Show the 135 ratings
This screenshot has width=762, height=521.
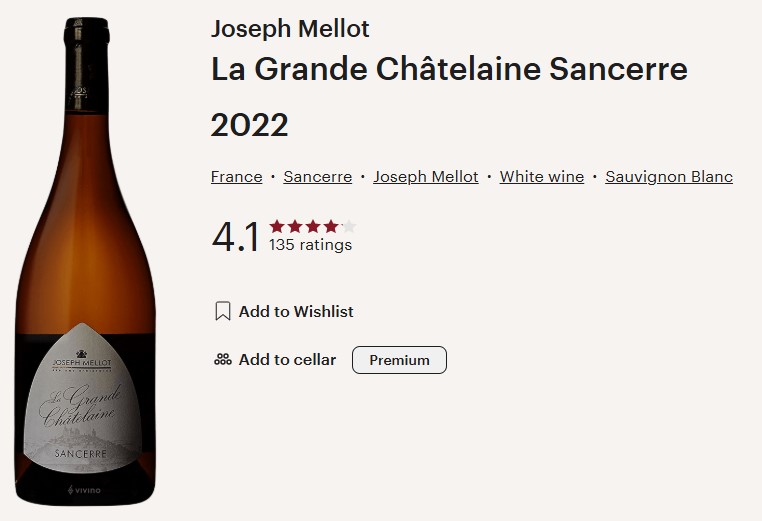tap(310, 245)
